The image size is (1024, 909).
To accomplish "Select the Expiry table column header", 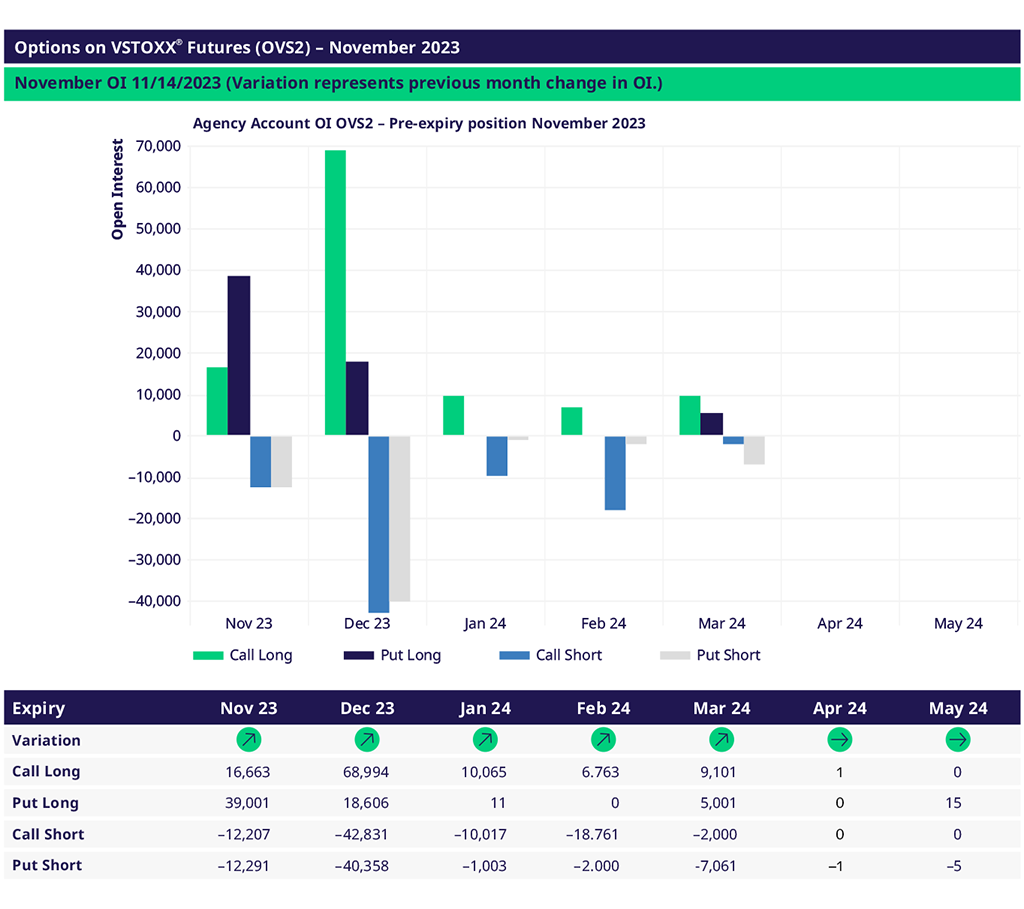I will (x=38, y=708).
